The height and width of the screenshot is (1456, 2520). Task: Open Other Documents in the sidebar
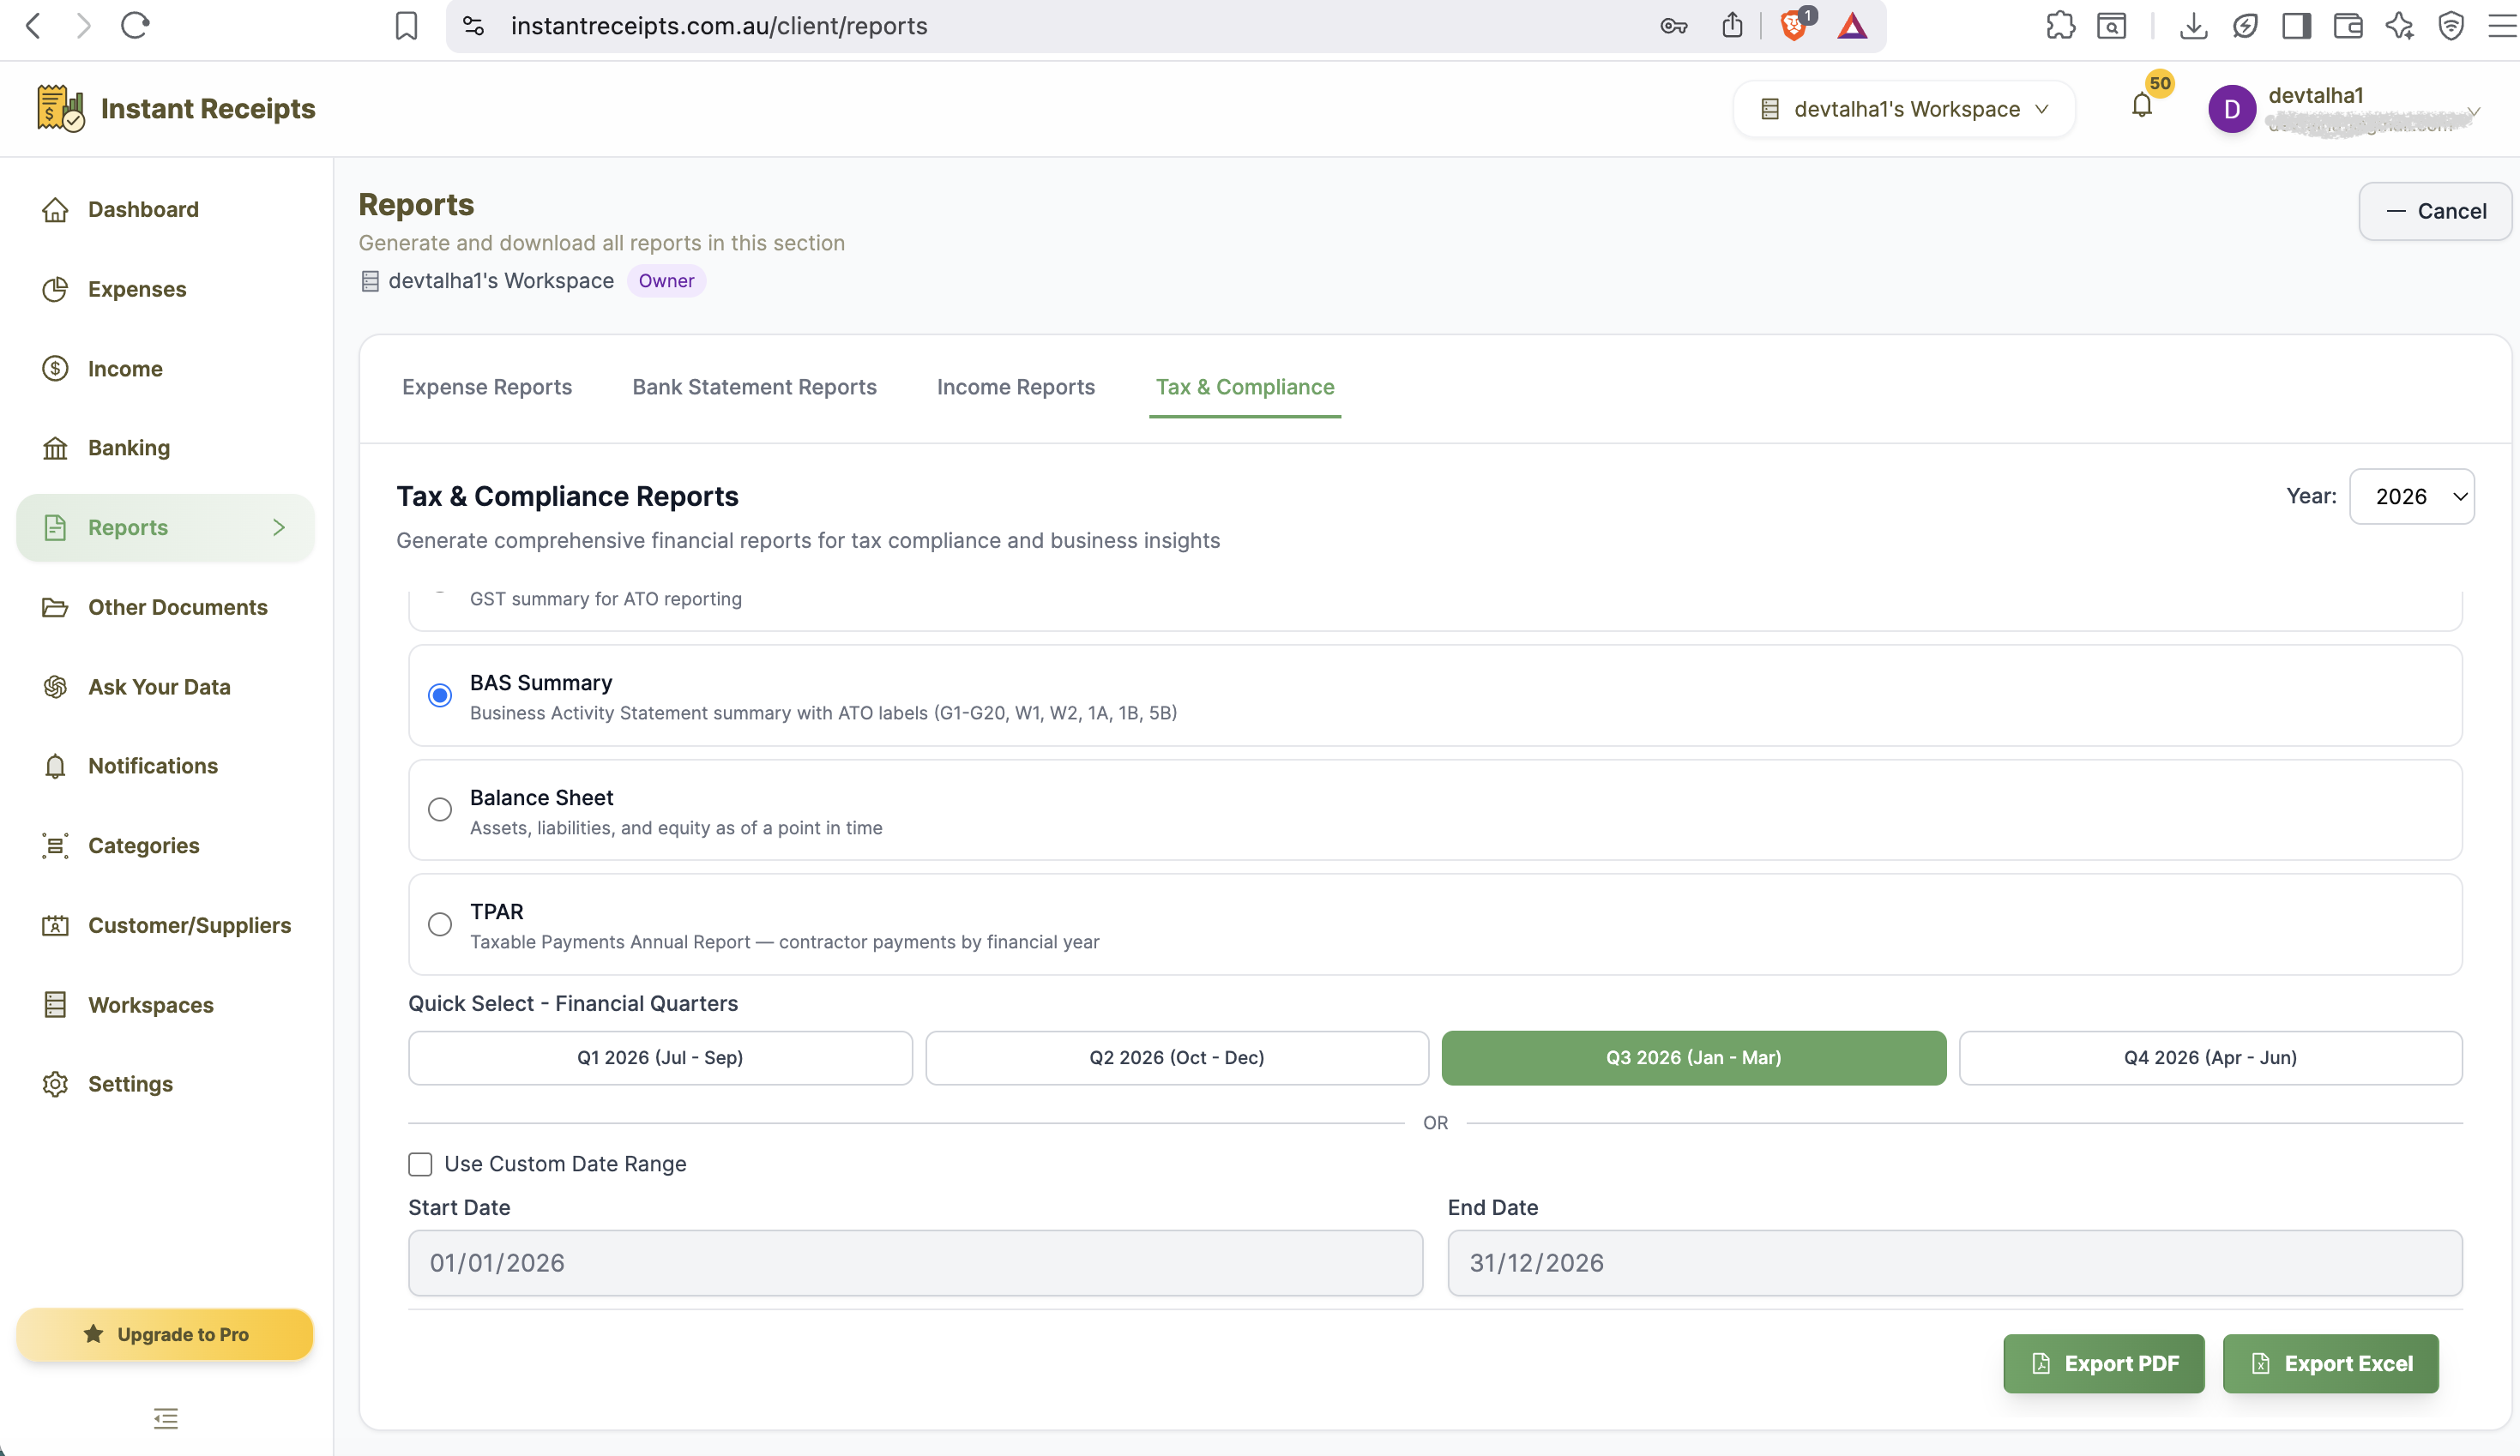click(x=165, y=607)
